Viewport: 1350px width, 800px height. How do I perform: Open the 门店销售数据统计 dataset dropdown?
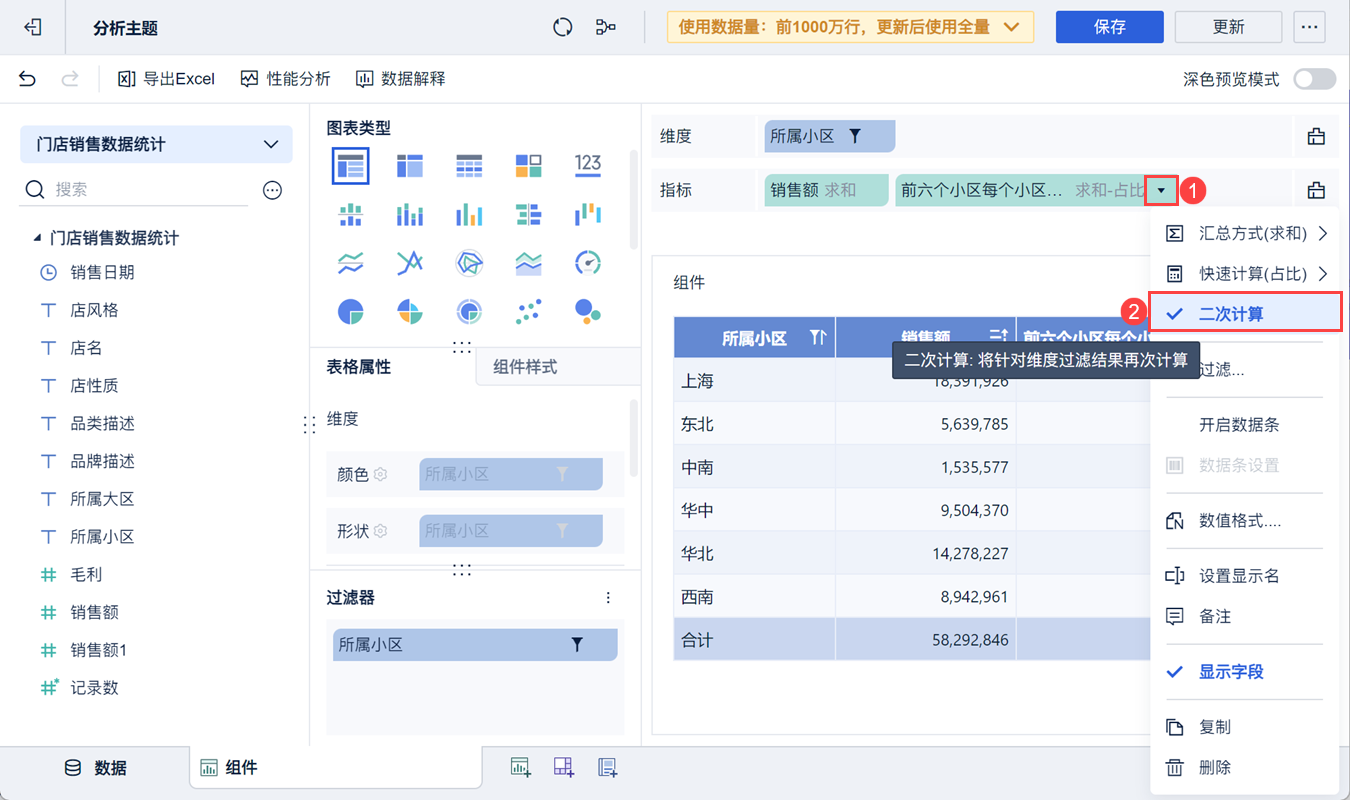(x=156, y=144)
